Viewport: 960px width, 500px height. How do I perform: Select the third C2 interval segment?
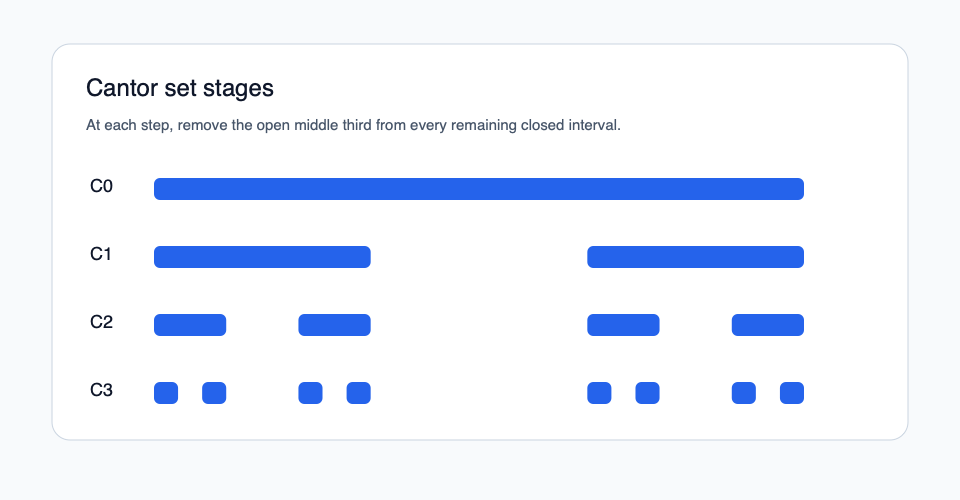[x=623, y=325]
